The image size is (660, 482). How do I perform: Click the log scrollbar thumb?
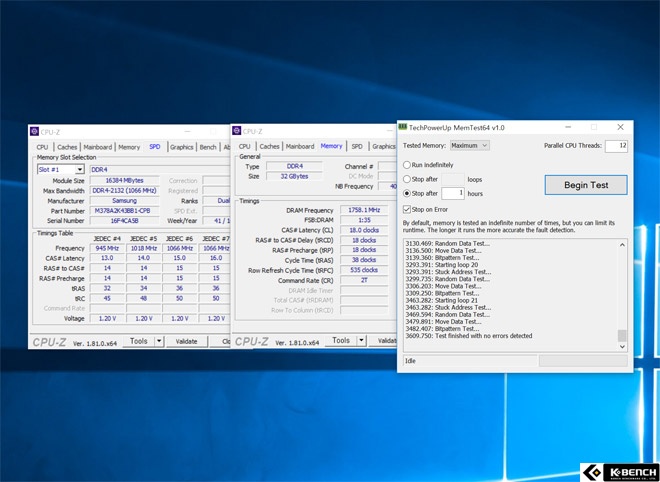pos(622,336)
